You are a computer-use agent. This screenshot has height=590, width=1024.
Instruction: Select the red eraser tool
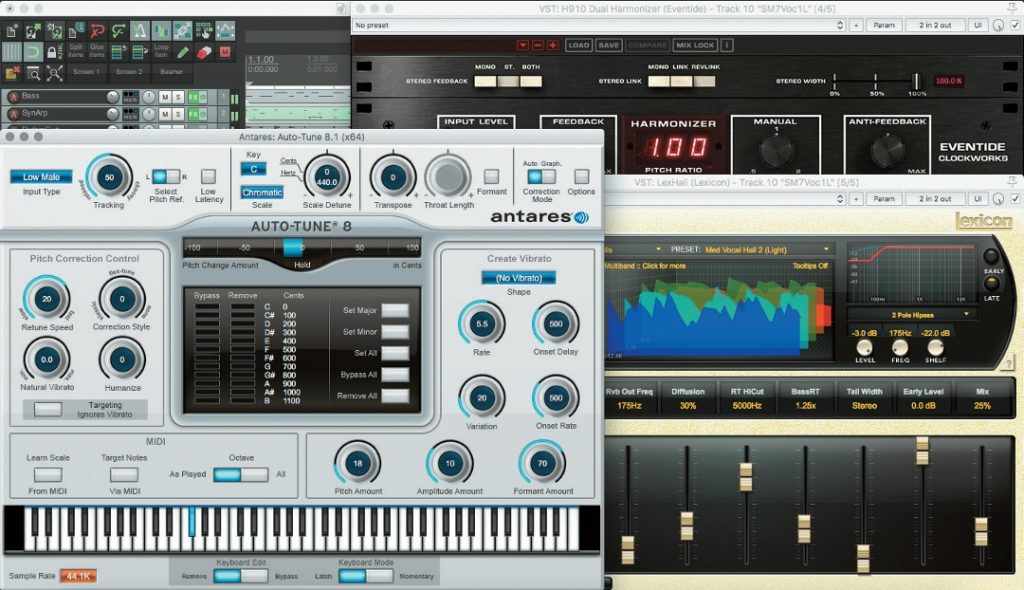204,52
